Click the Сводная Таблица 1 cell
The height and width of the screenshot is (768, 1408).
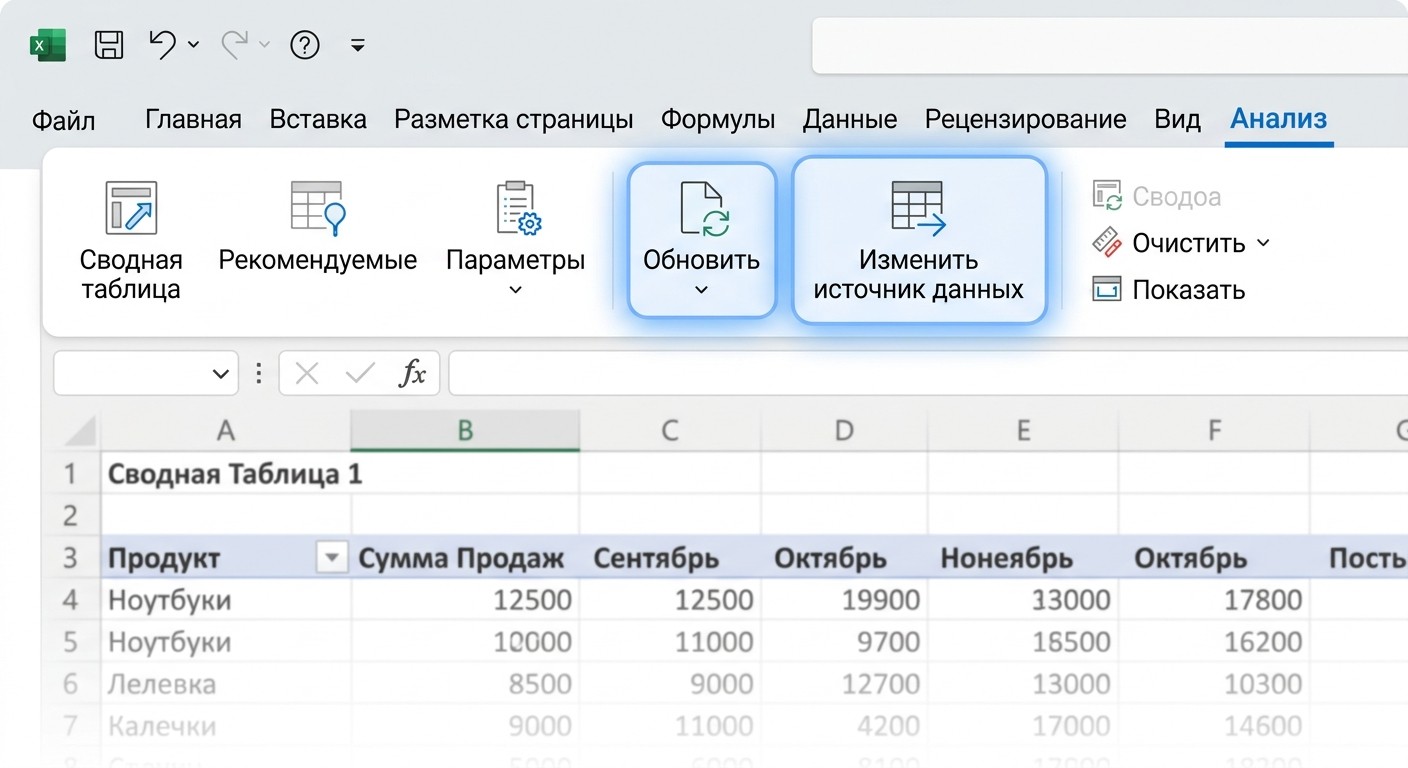click(226, 474)
